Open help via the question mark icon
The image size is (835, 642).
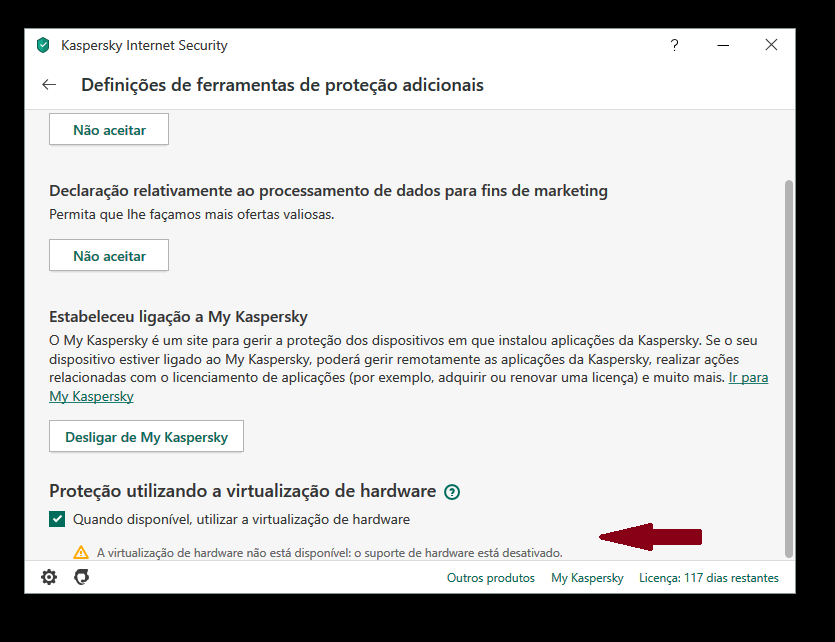coord(674,45)
